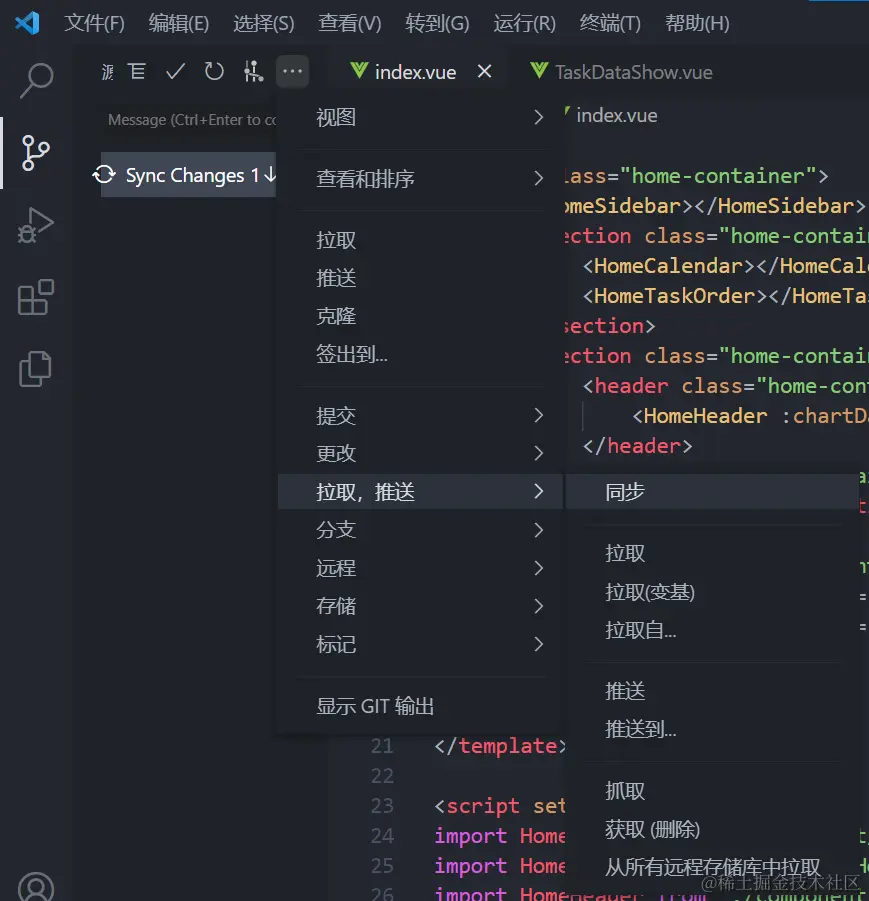Choose 推送 in the main menu
This screenshot has width=869, height=901.
420,278
